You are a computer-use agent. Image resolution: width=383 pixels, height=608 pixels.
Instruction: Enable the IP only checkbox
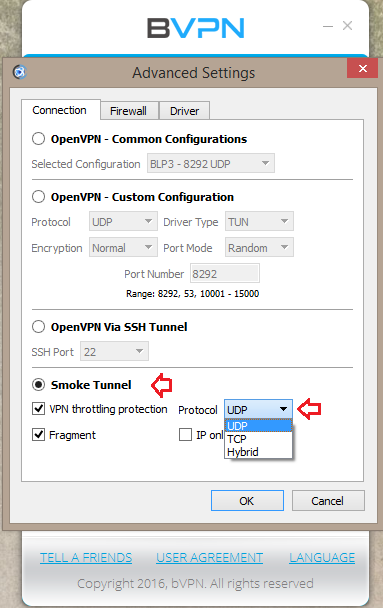185,435
